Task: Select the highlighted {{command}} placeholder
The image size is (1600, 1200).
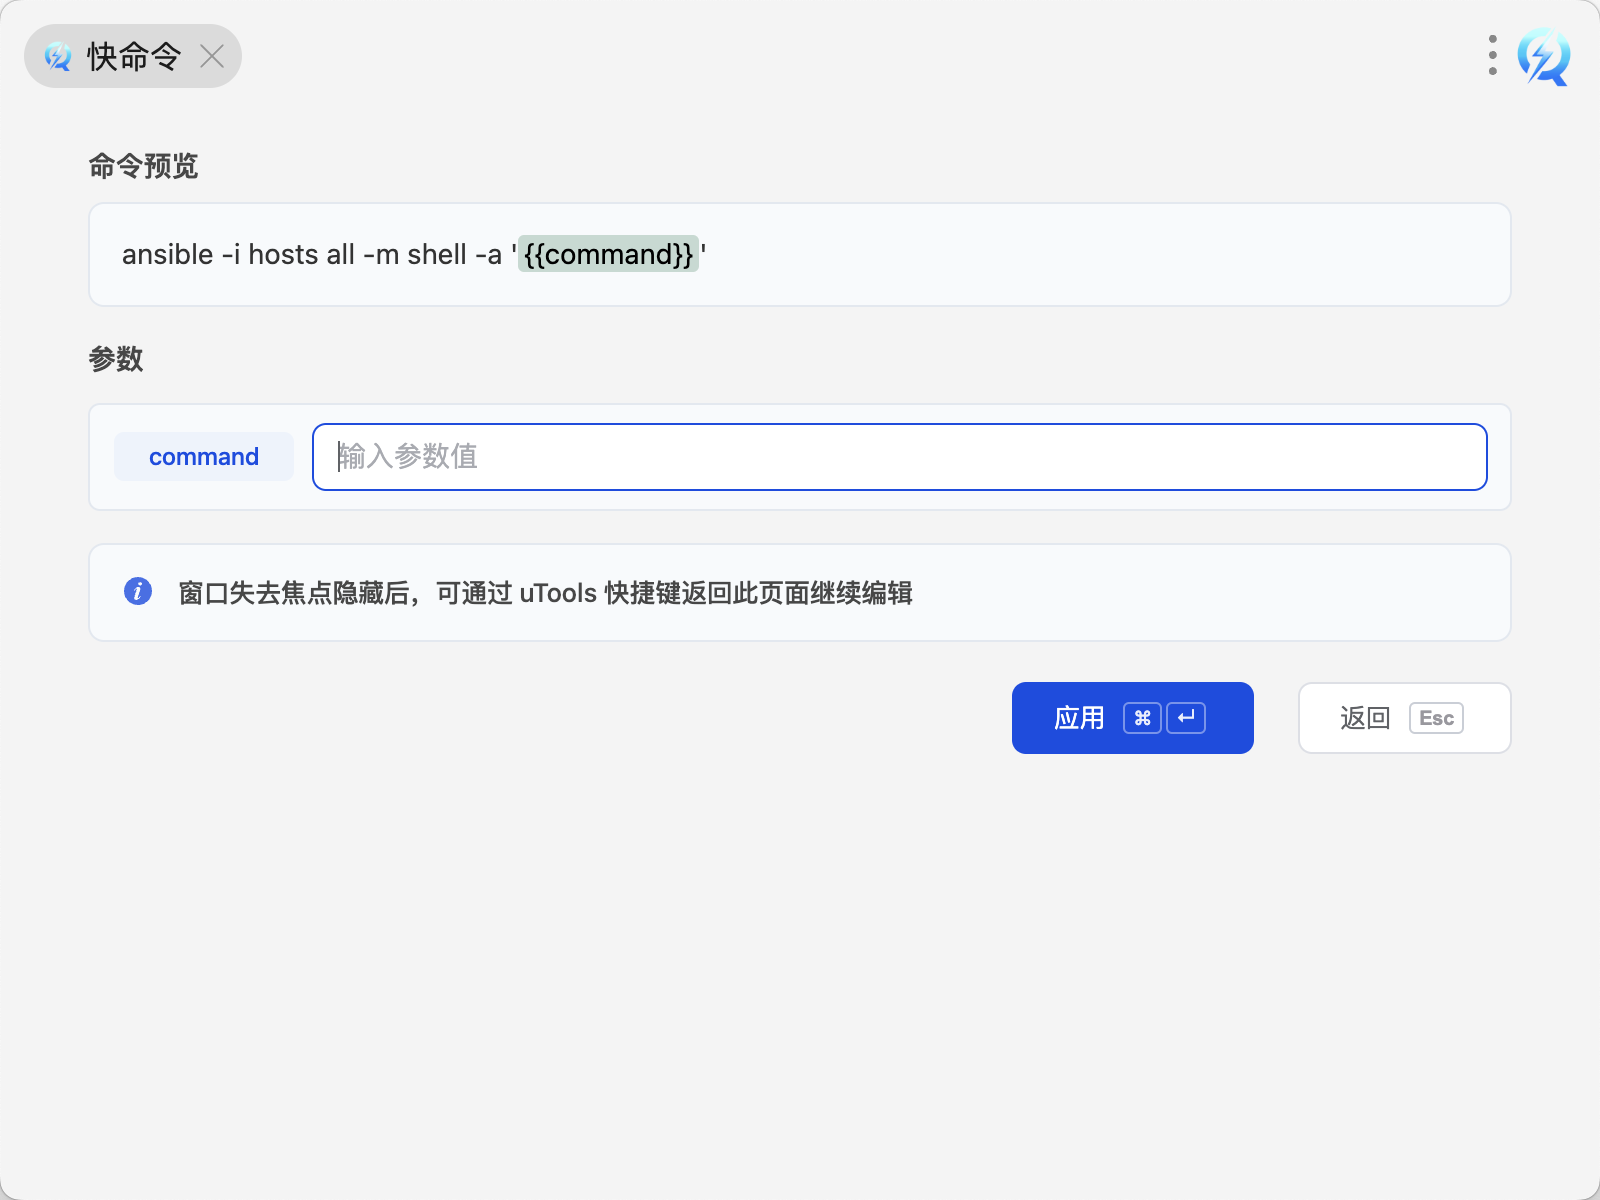Action: (608, 255)
